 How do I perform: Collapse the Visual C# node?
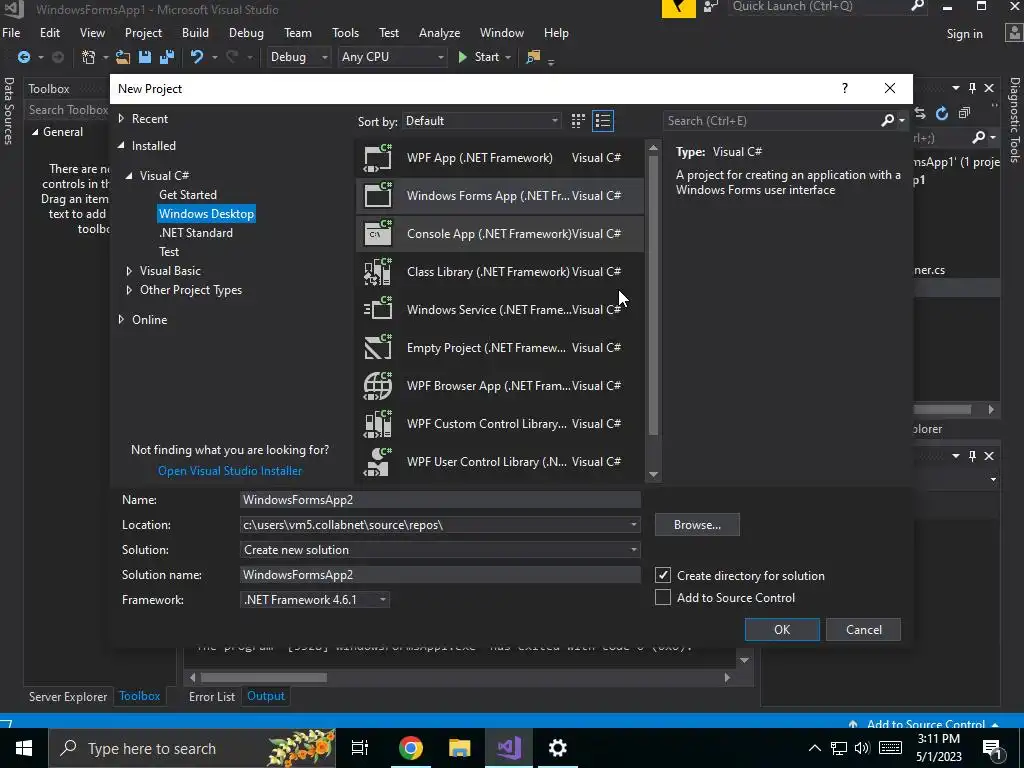tap(129, 176)
